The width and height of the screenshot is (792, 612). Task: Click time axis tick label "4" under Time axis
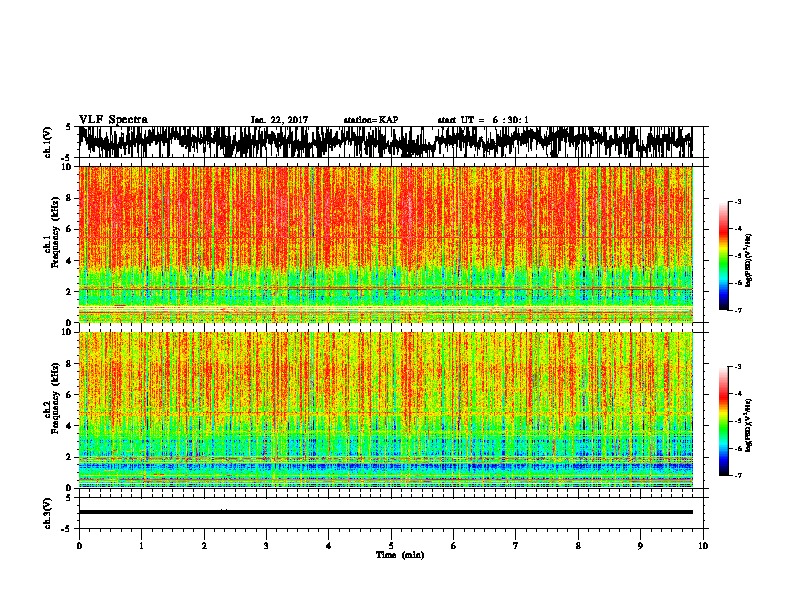[328, 546]
